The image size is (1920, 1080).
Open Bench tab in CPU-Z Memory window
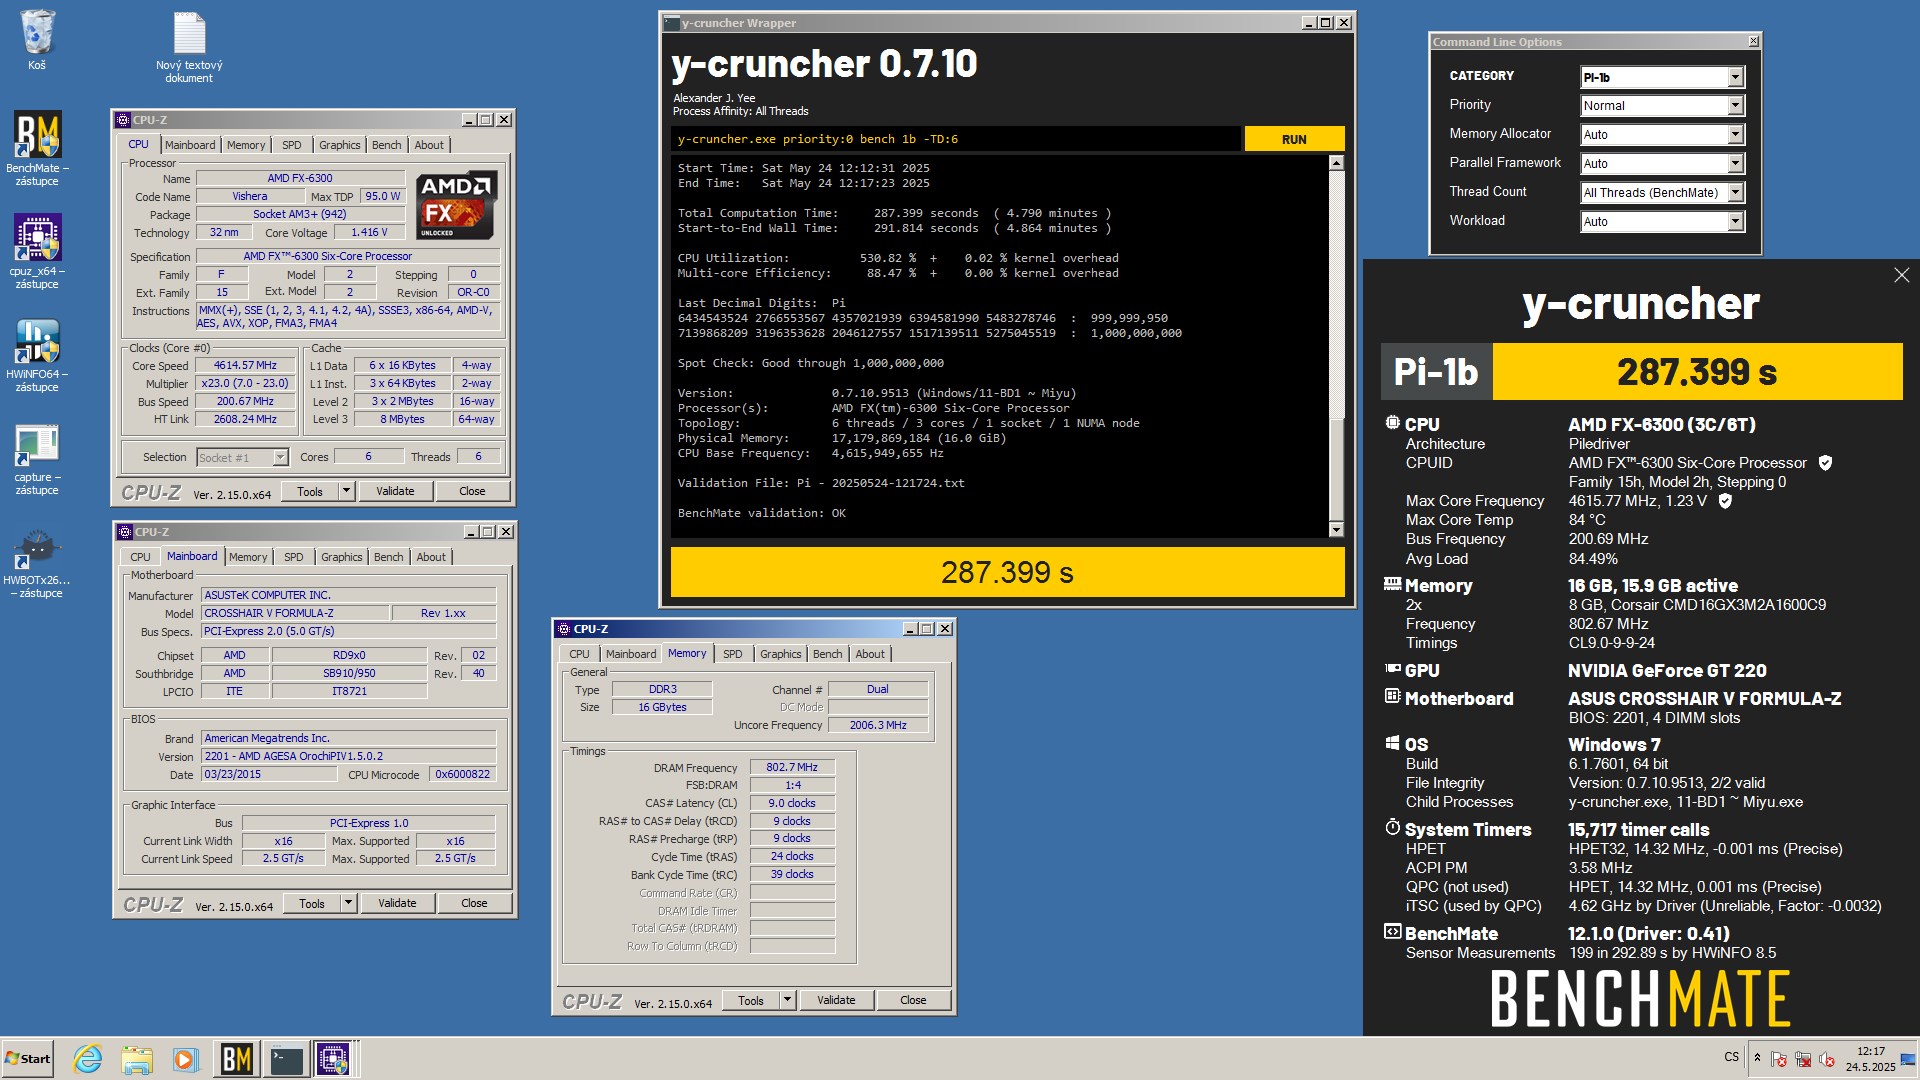click(x=827, y=654)
